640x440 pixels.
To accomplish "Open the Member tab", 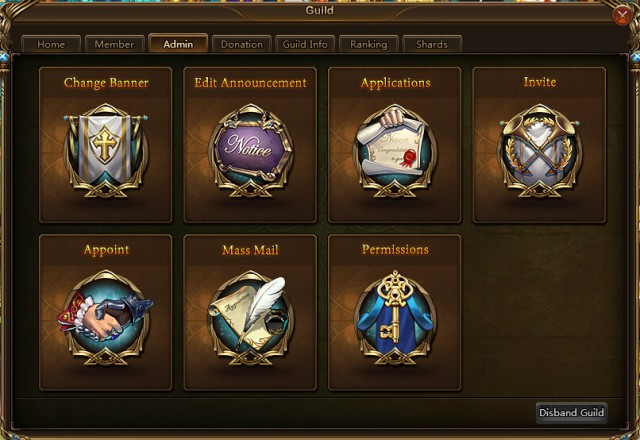I will click(114, 44).
